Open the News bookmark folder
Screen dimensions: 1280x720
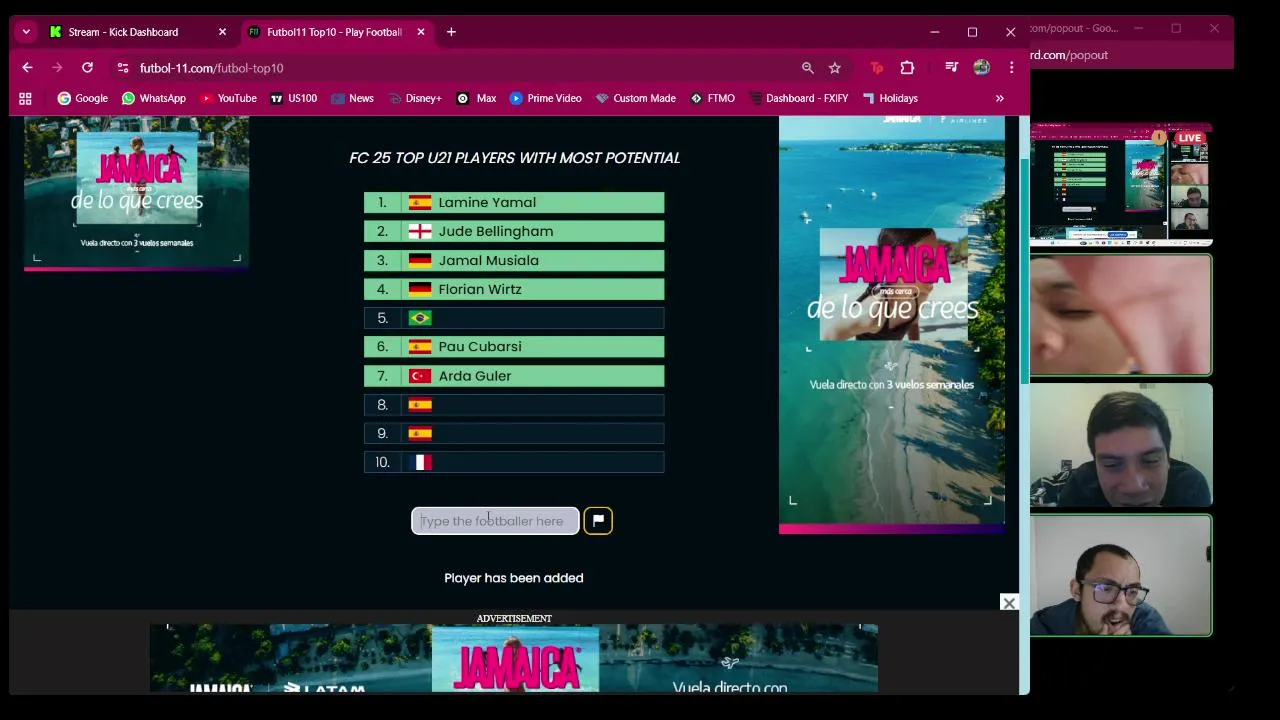click(352, 98)
